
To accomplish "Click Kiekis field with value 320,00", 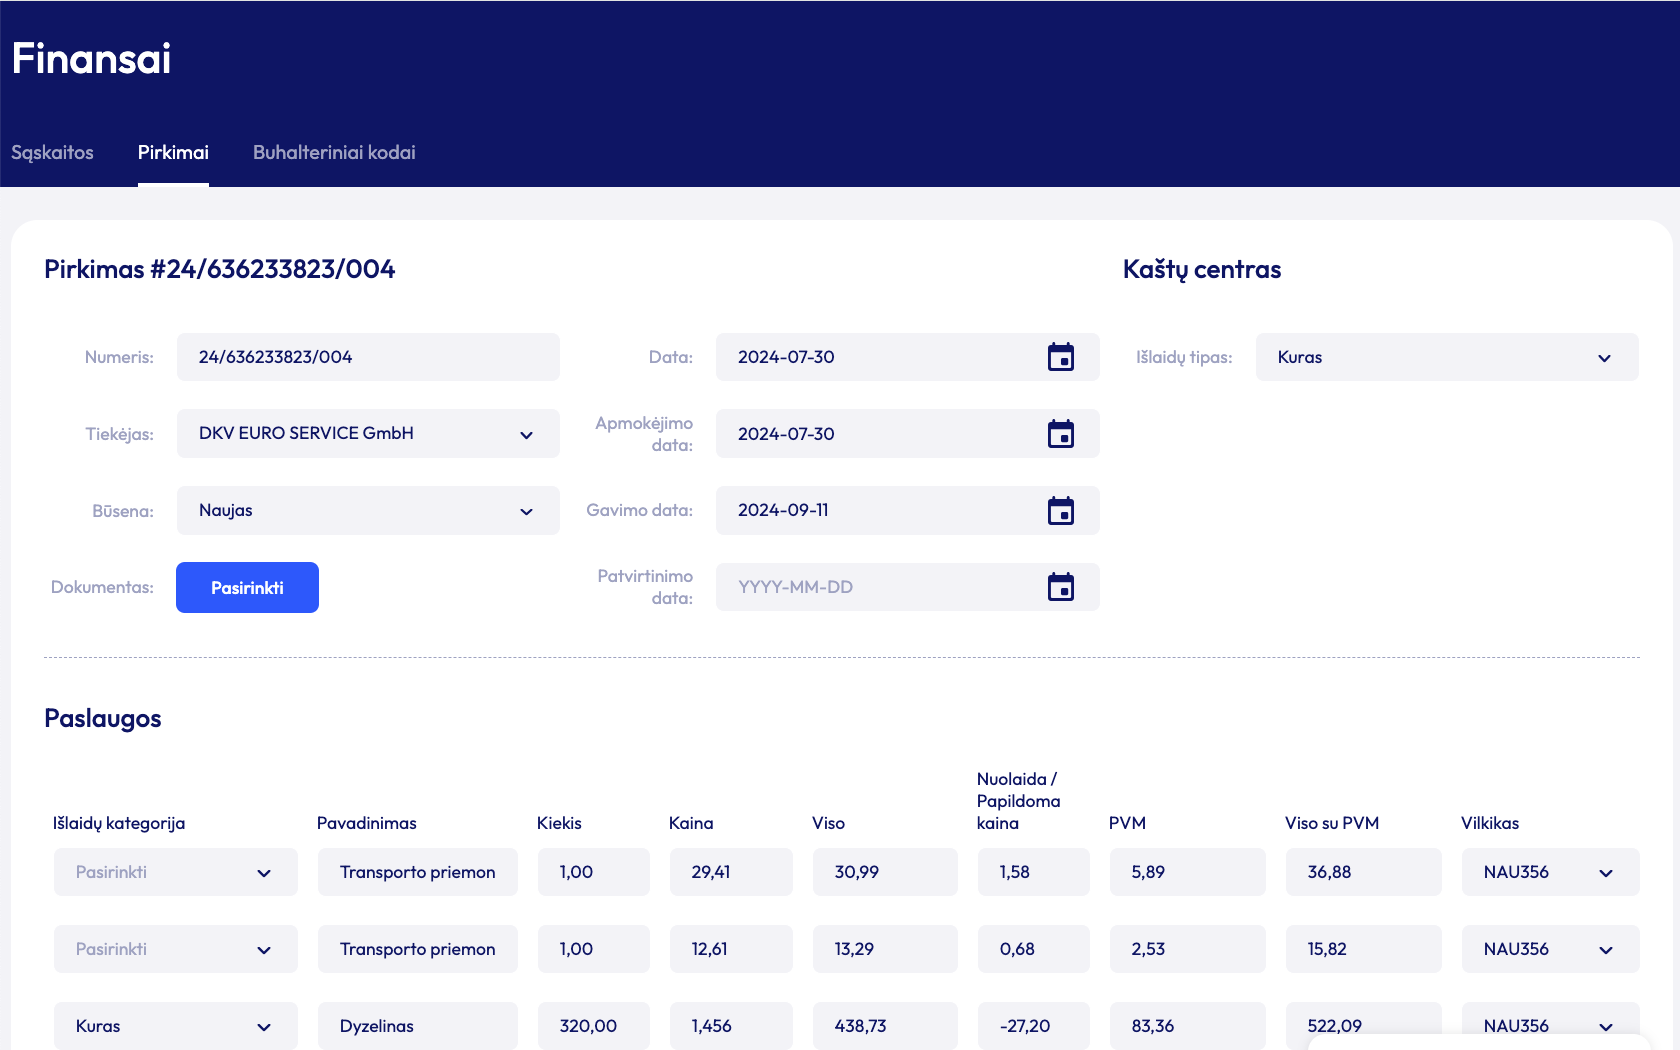I will pyautogui.click(x=593, y=1026).
